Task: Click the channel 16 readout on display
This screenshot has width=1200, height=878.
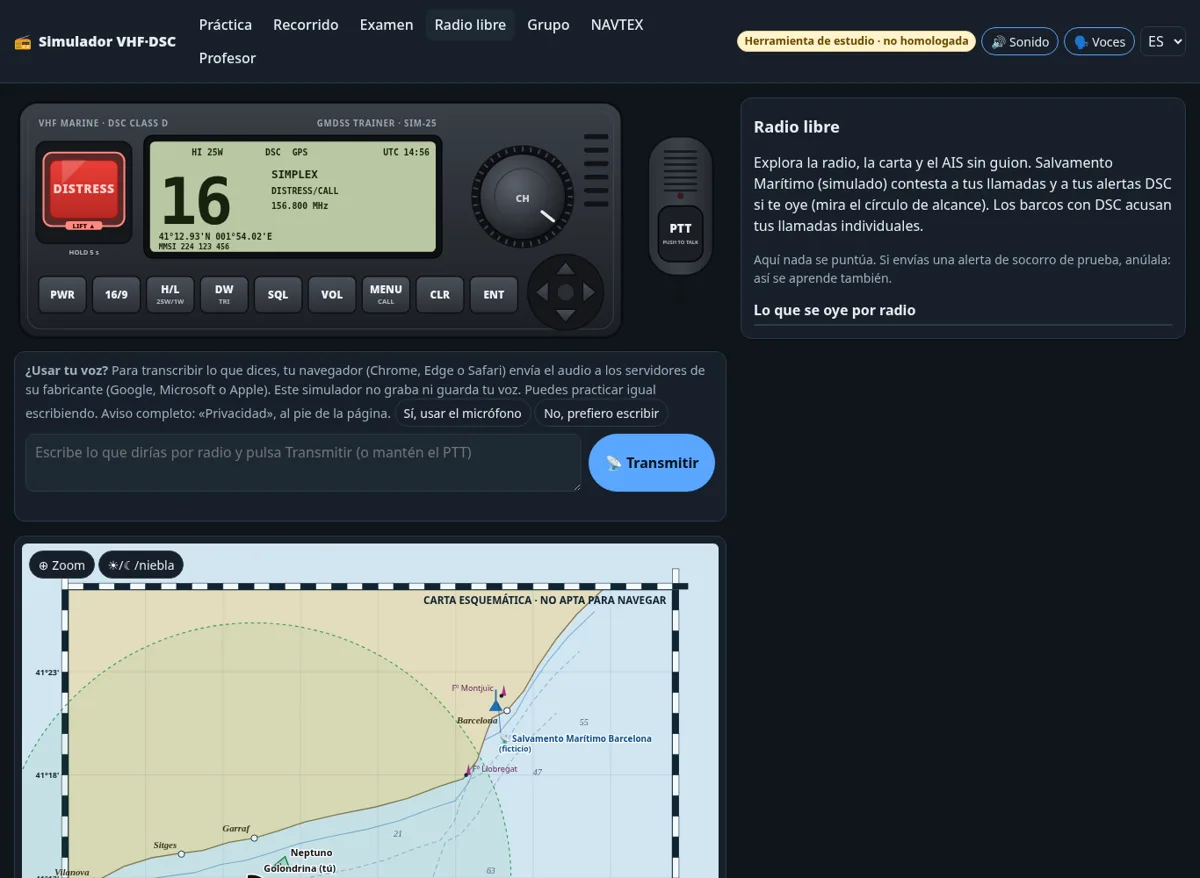Action: [x=196, y=200]
